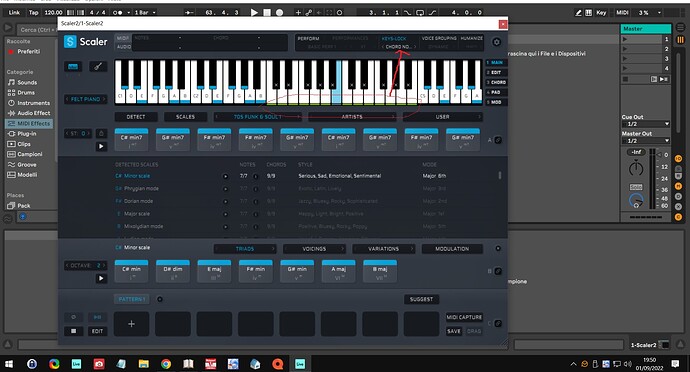
Task: Click the MODULATION button
Action: pos(452,249)
